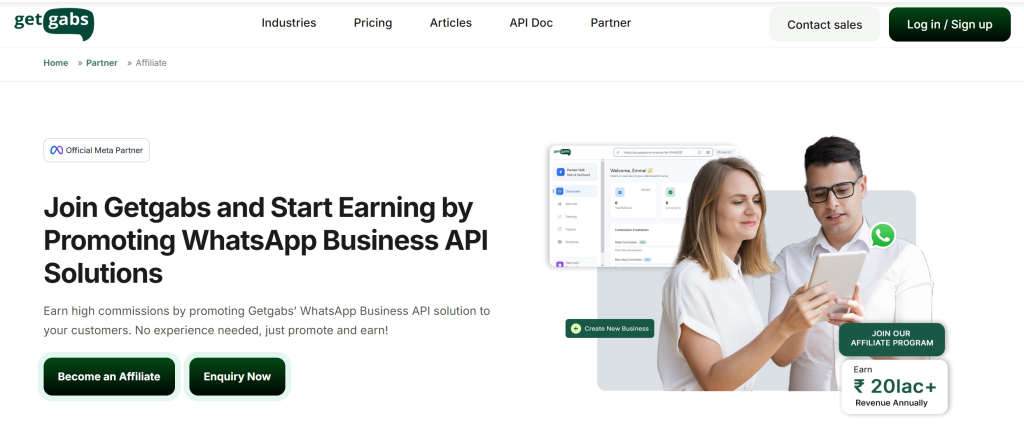Image resolution: width=1024 pixels, height=426 pixels.
Task: Select Partner in top navigation
Action: (611, 23)
